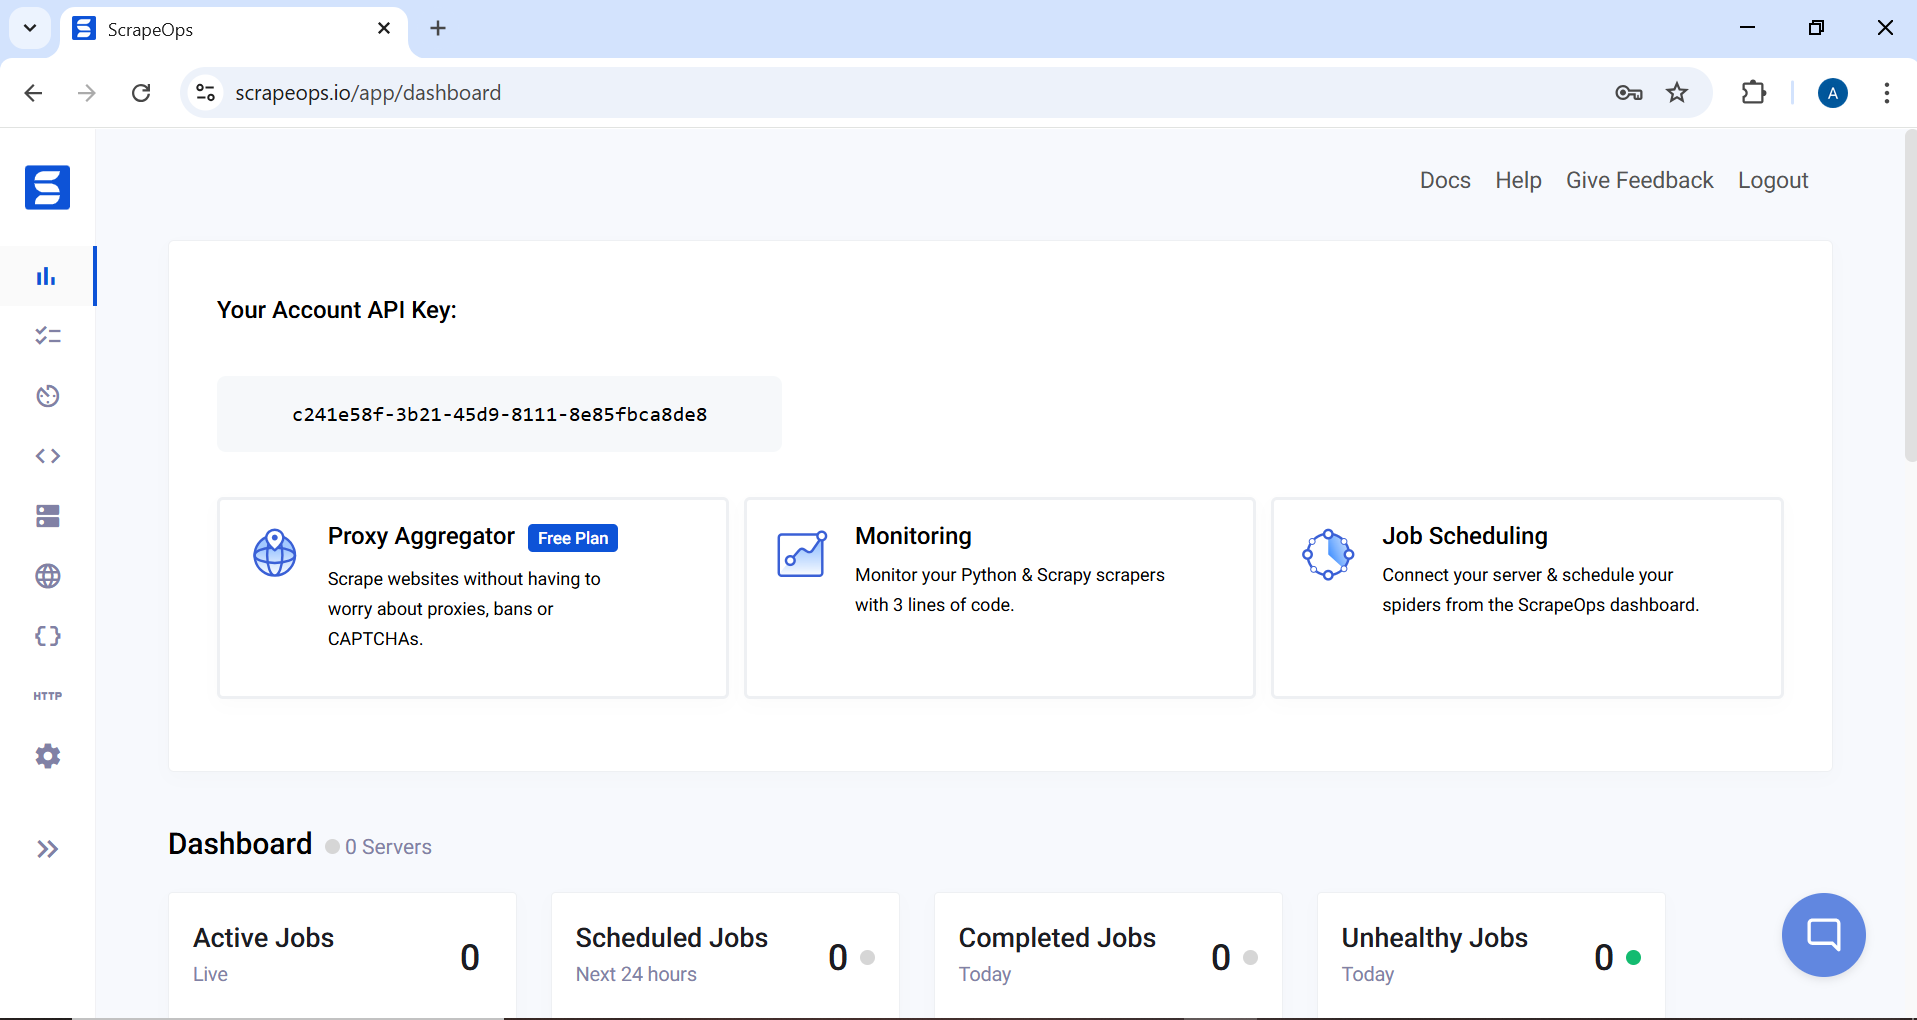
Task: Close the ScrapeOps tab
Action: tap(384, 29)
